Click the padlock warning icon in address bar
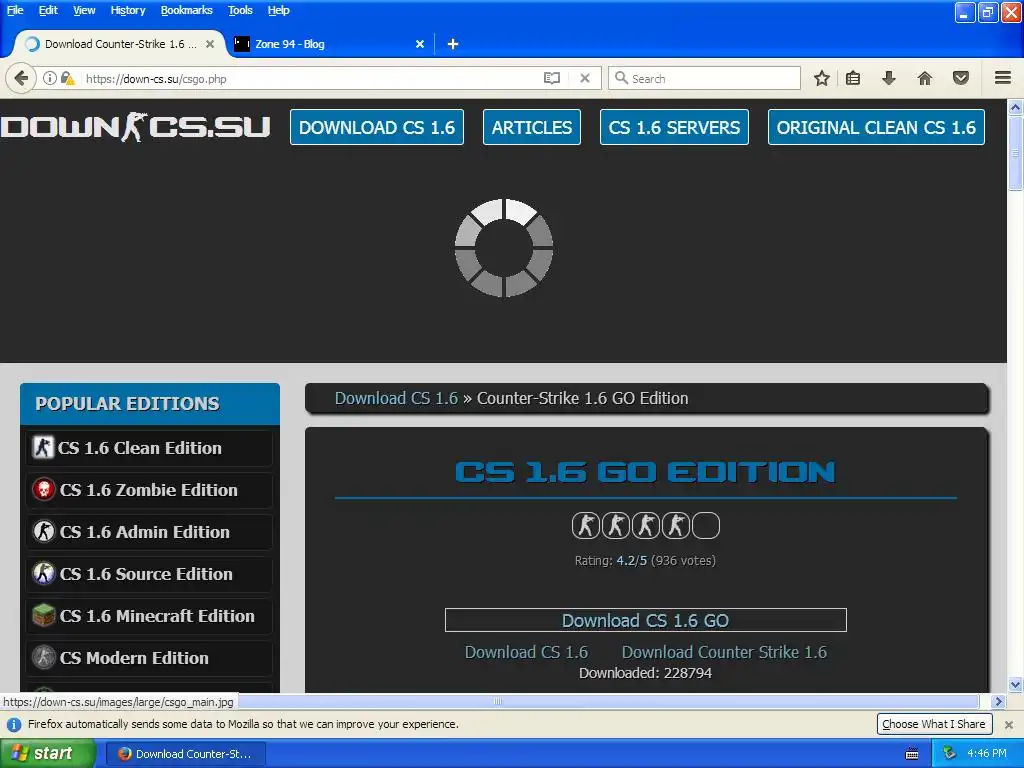Screen dimensions: 1024x768 [67, 78]
